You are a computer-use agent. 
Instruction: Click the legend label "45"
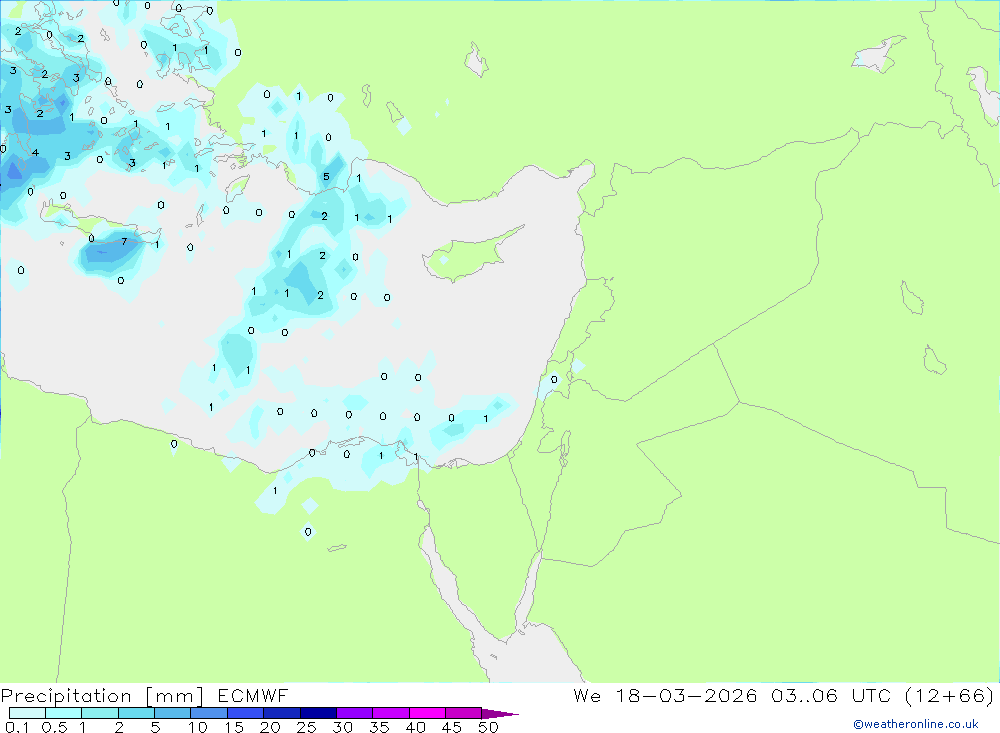click(x=452, y=727)
